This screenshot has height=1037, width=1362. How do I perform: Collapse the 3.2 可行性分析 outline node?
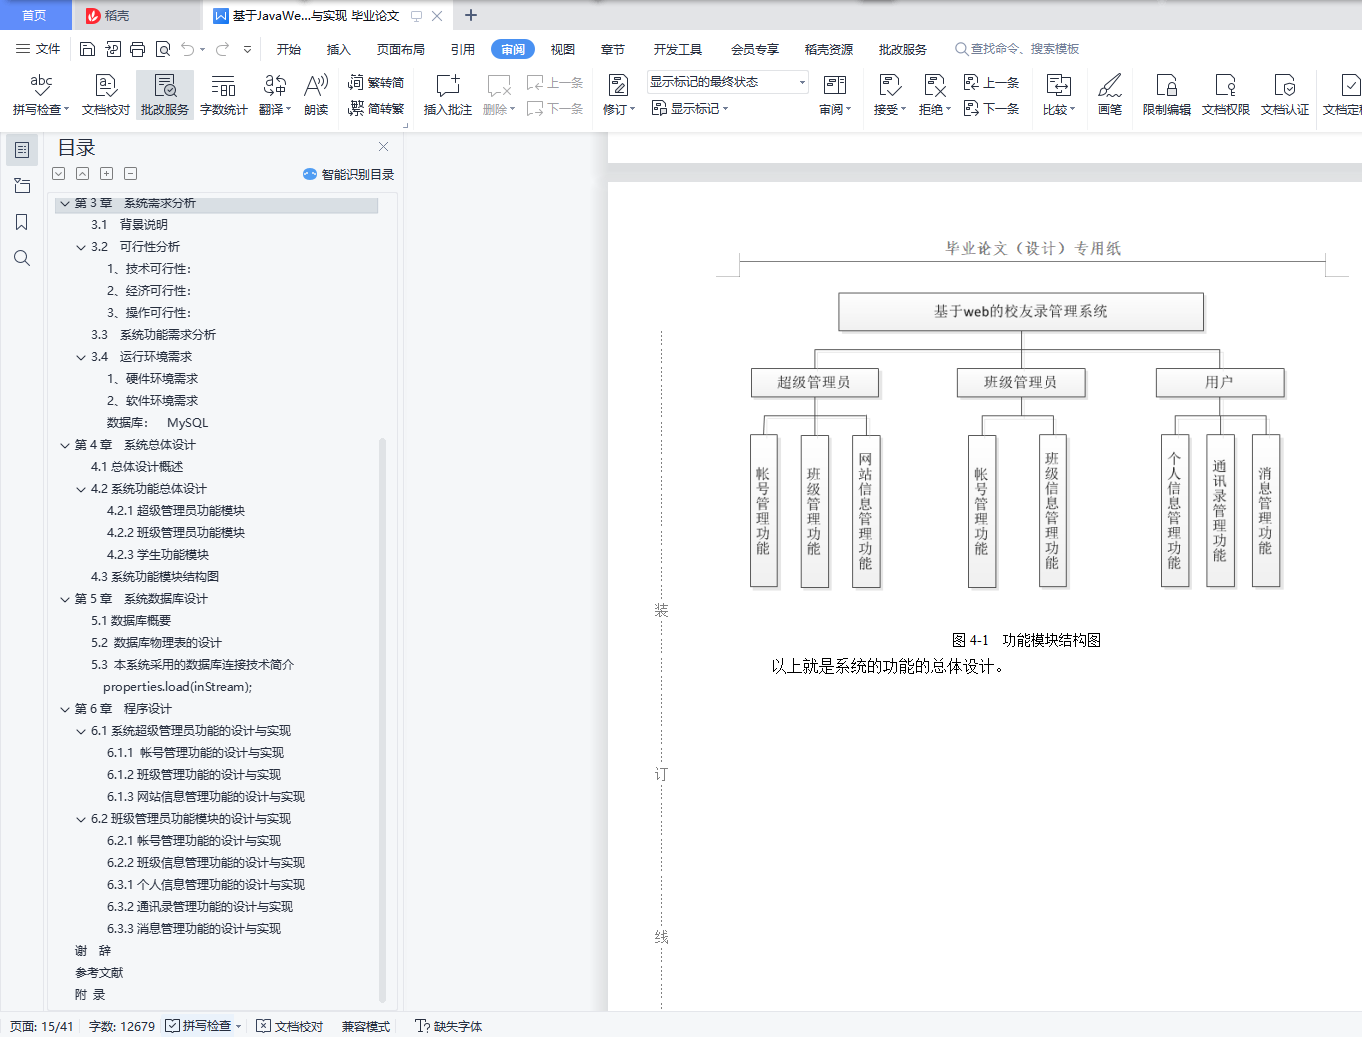tap(81, 247)
